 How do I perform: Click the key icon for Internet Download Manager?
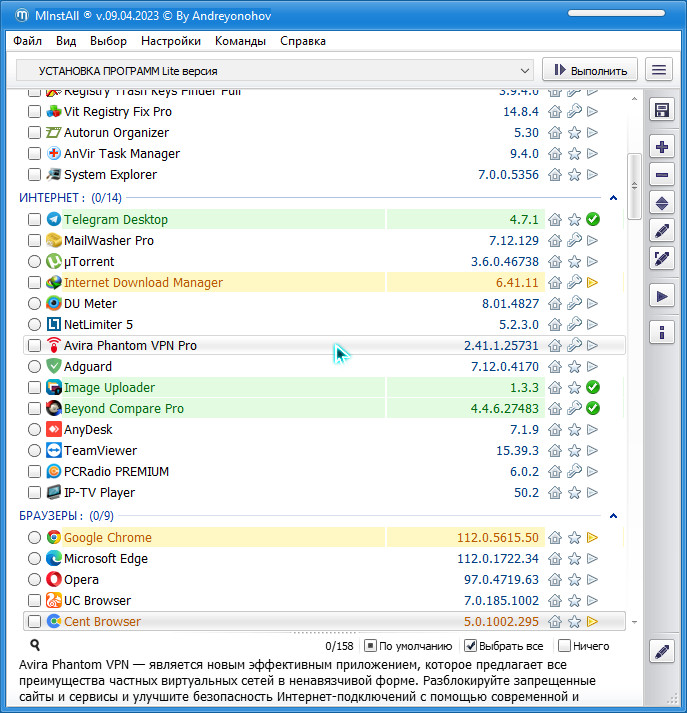click(574, 283)
